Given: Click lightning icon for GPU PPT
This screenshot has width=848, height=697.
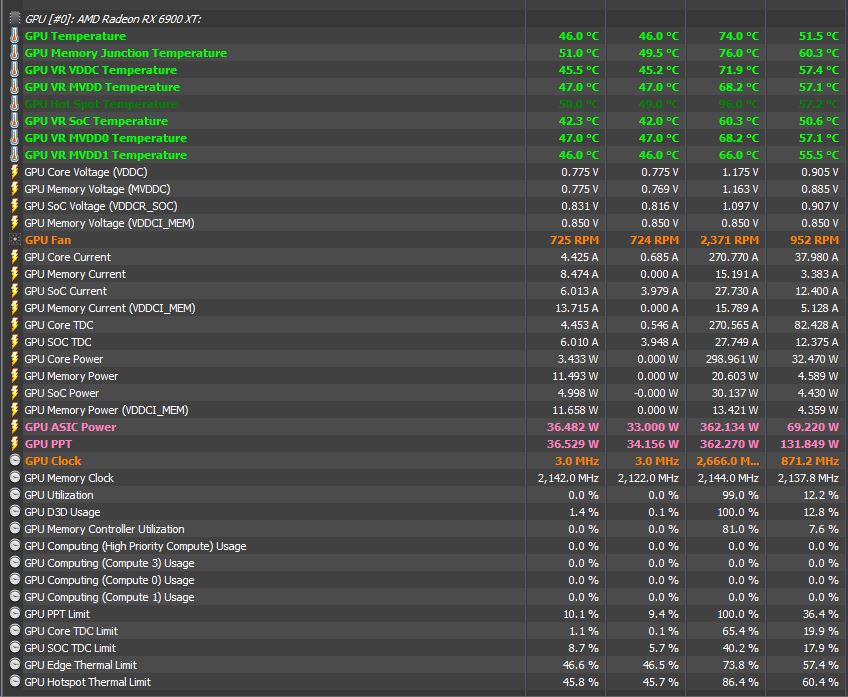Looking at the screenshot, I should 15,444.
